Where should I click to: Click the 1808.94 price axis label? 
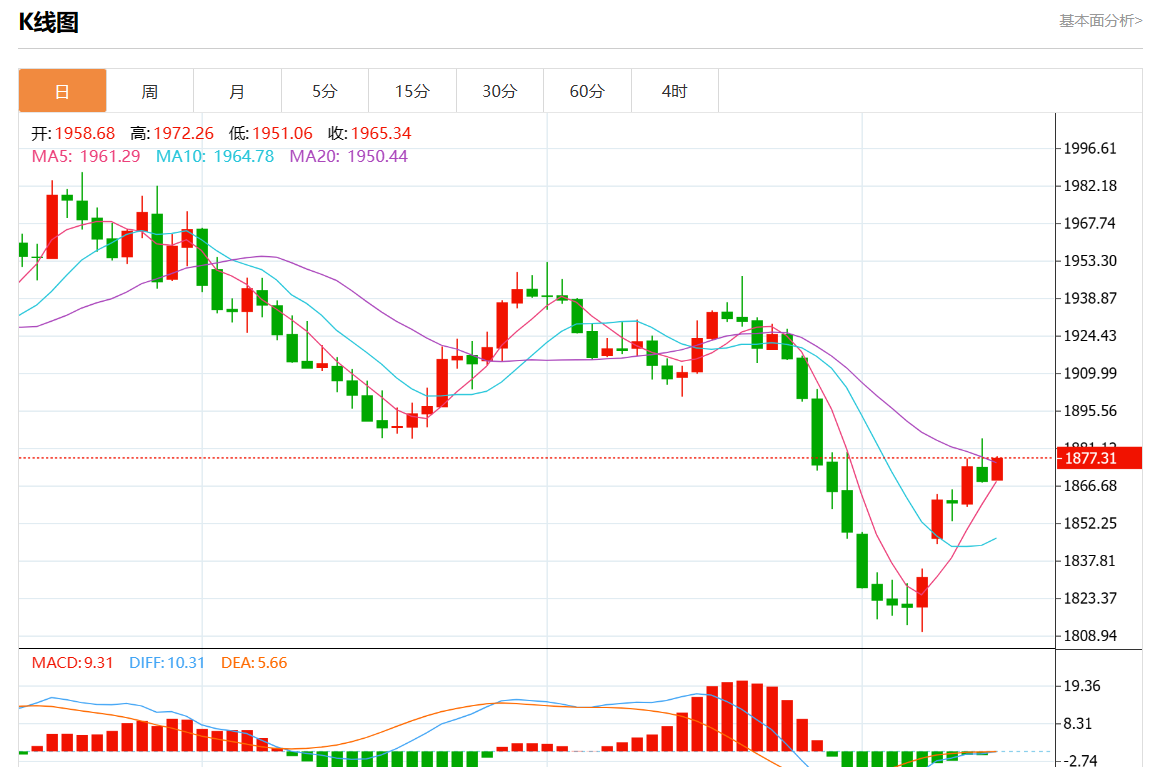coord(1090,636)
